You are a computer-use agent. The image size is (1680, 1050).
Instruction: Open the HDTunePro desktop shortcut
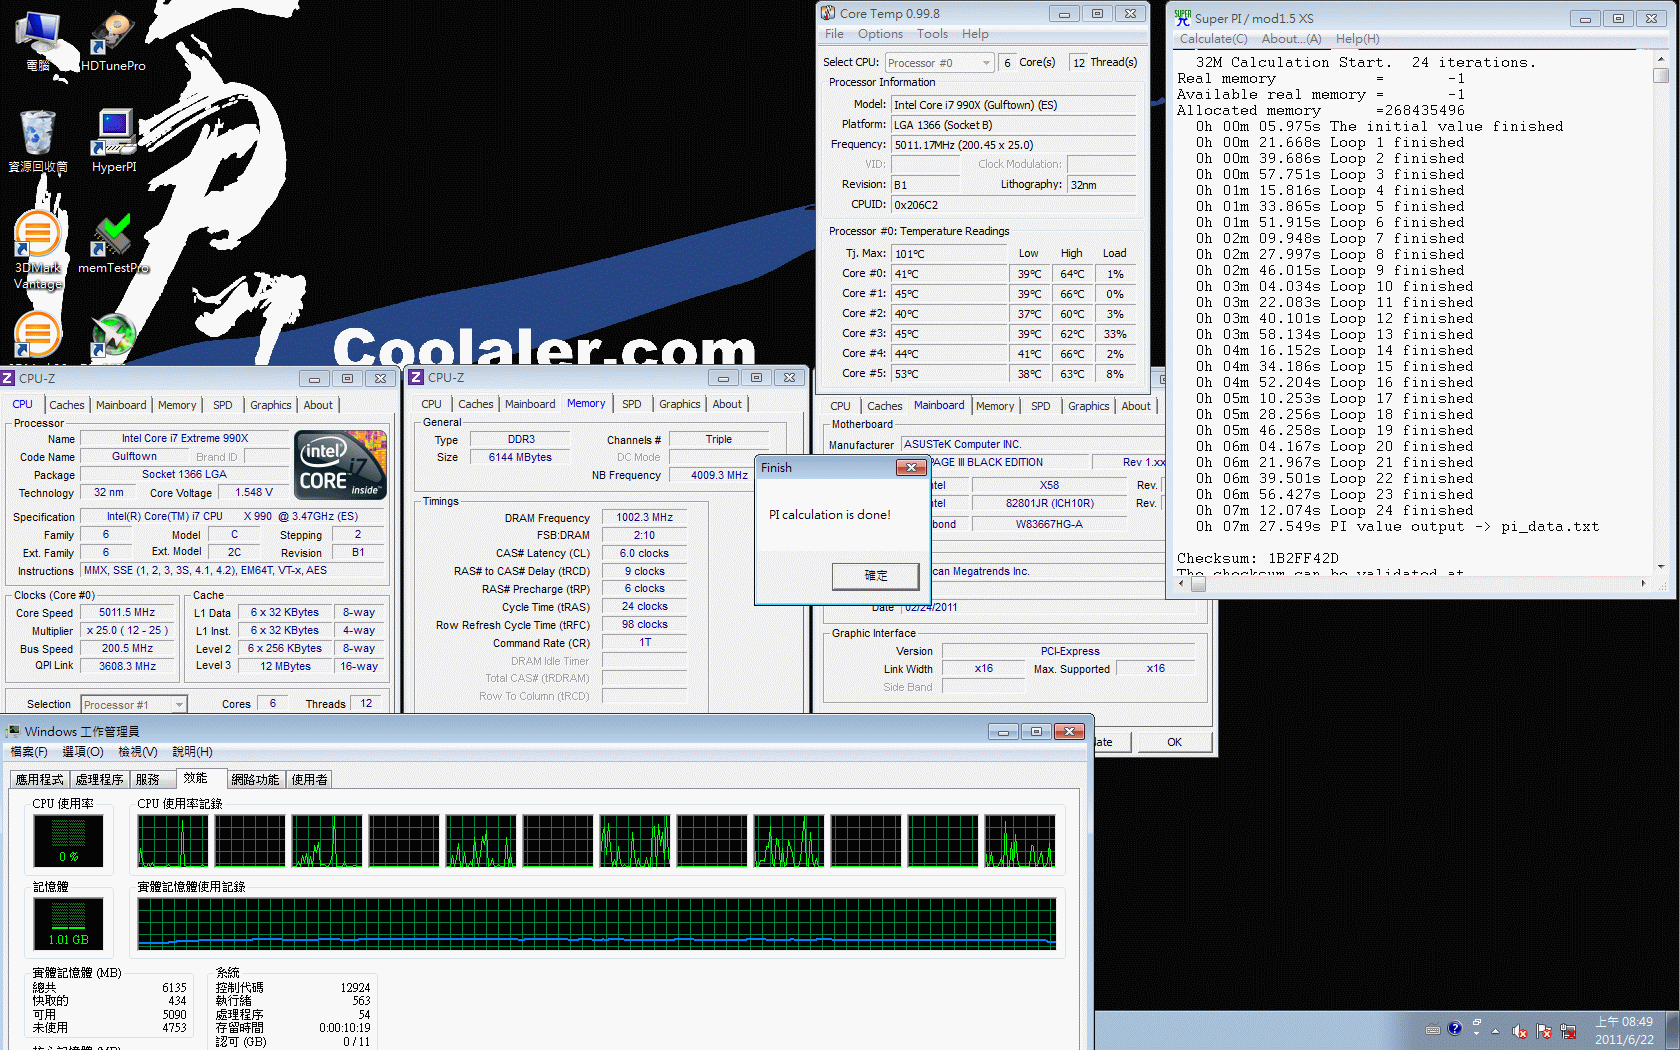click(112, 40)
